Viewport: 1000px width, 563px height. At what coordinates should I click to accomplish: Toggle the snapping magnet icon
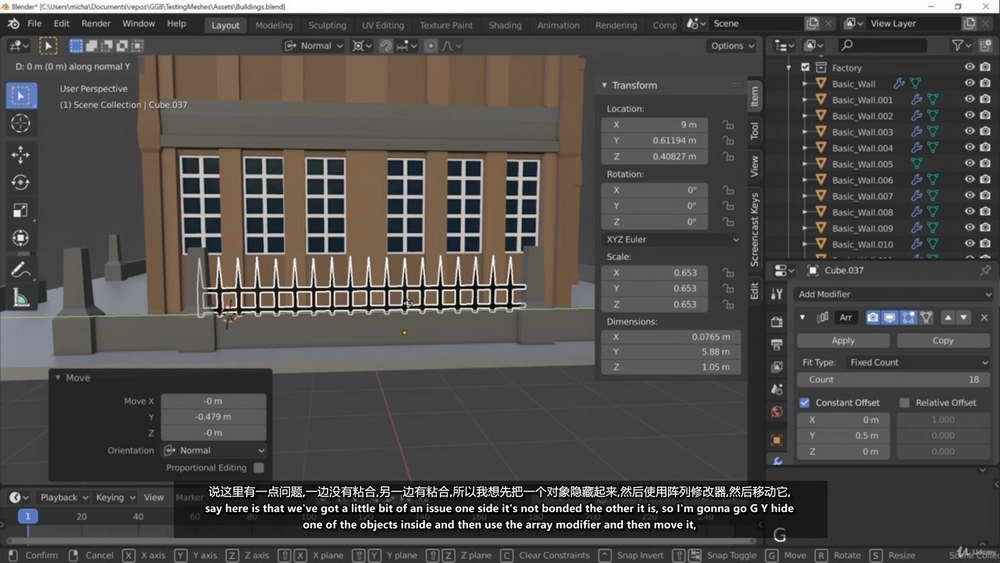click(x=386, y=46)
